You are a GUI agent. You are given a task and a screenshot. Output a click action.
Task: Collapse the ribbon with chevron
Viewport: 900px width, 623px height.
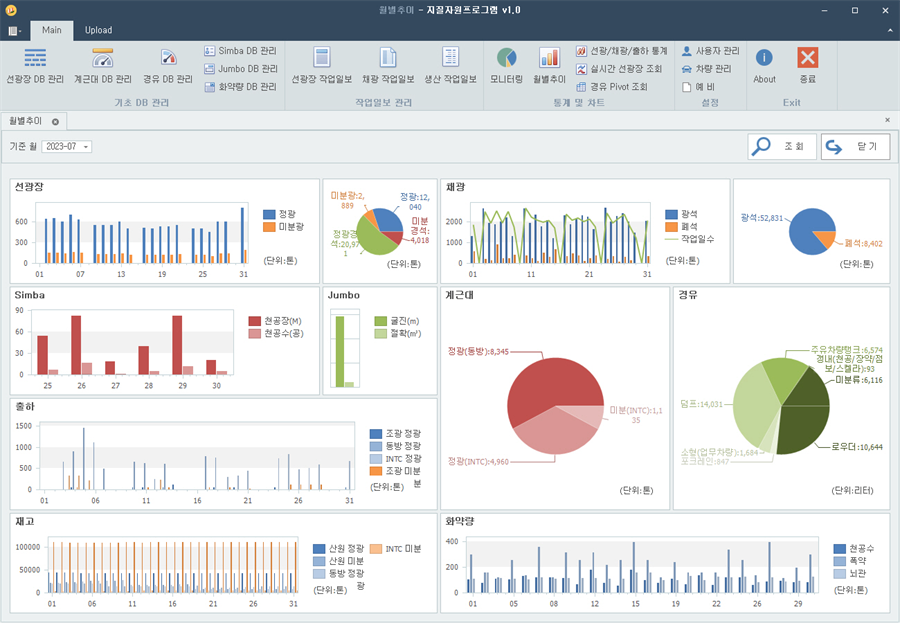(890, 30)
